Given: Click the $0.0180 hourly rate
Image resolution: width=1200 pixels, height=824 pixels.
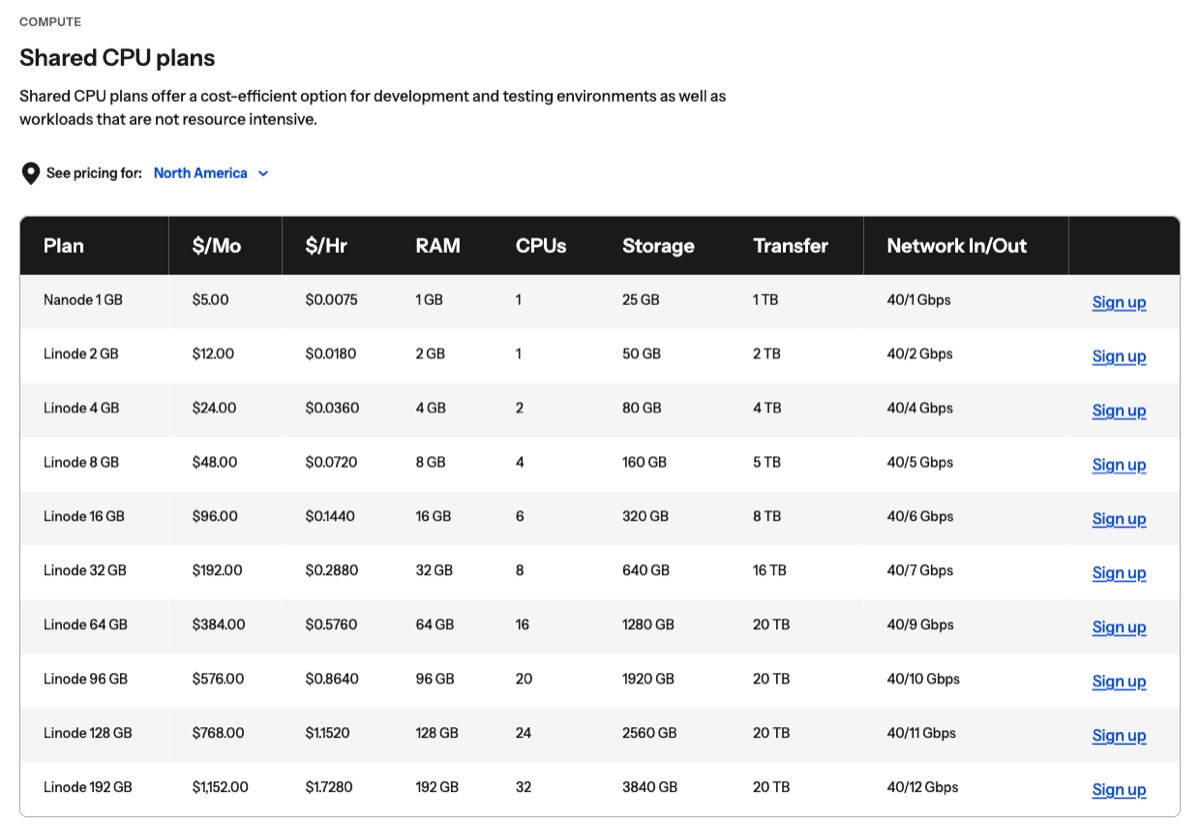Looking at the screenshot, I should coord(331,354).
